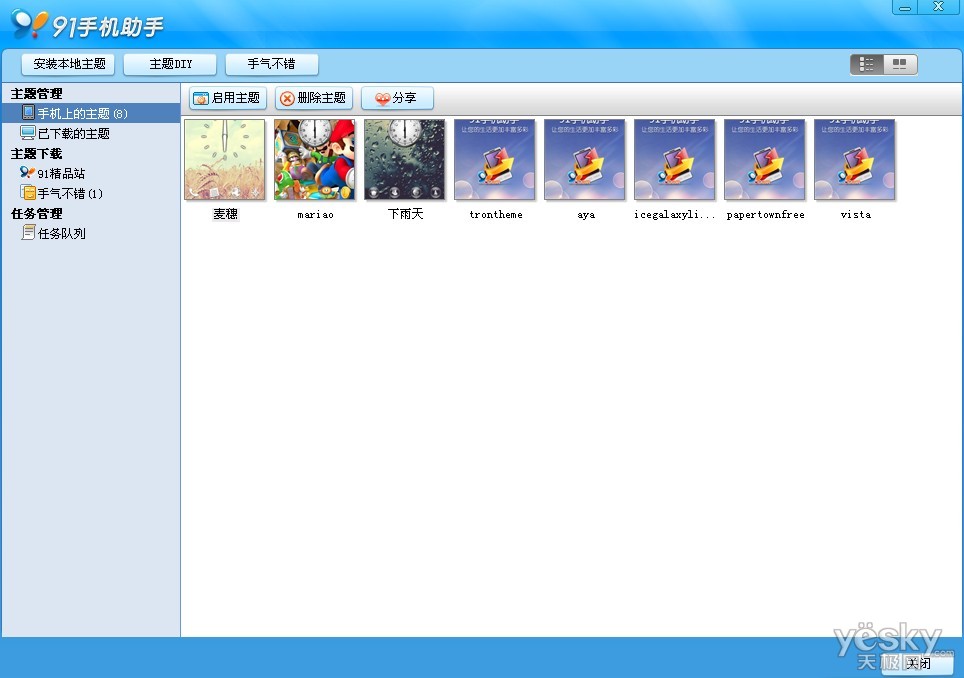Click the 安装本地主题 button
964x678 pixels.
pyautogui.click(x=68, y=64)
